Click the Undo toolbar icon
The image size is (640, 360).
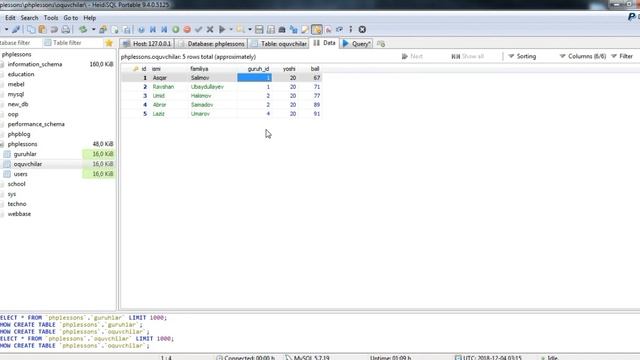coord(54,29)
